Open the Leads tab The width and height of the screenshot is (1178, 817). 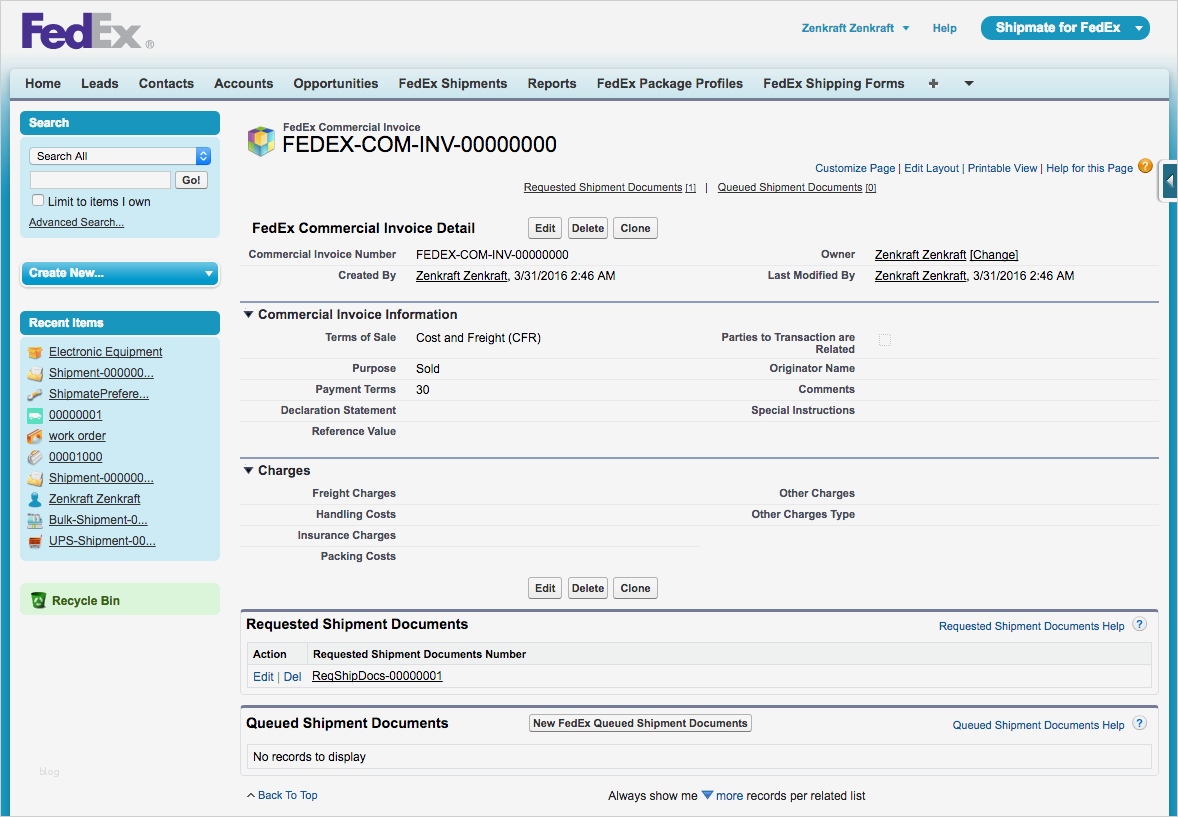[x=100, y=83]
